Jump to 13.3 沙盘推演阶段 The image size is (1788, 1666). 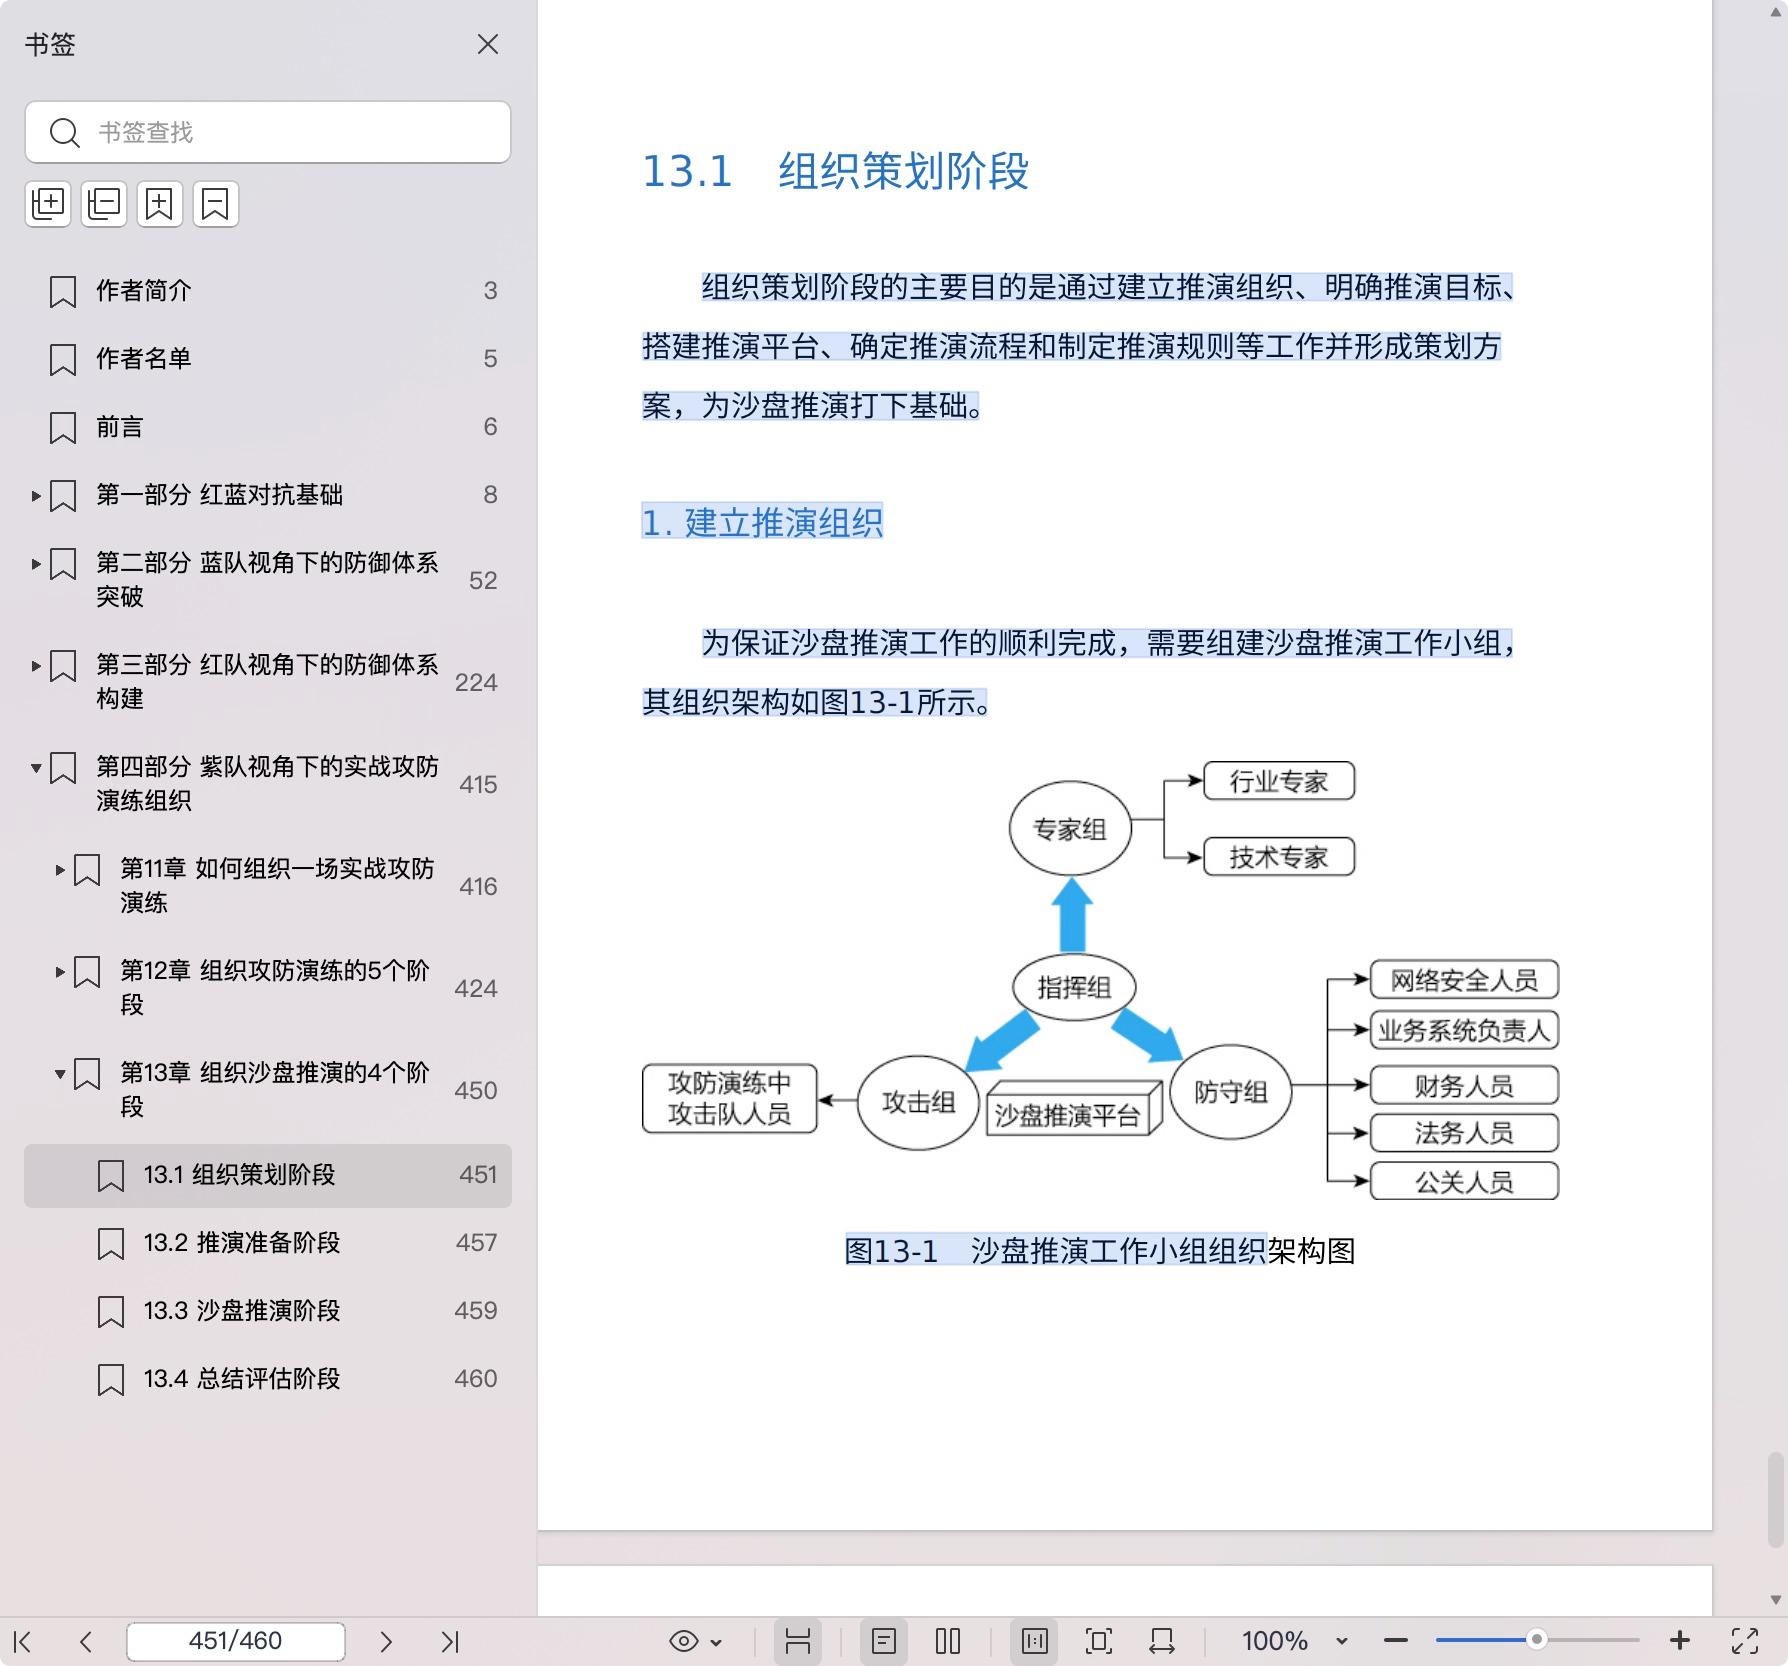[268, 1311]
